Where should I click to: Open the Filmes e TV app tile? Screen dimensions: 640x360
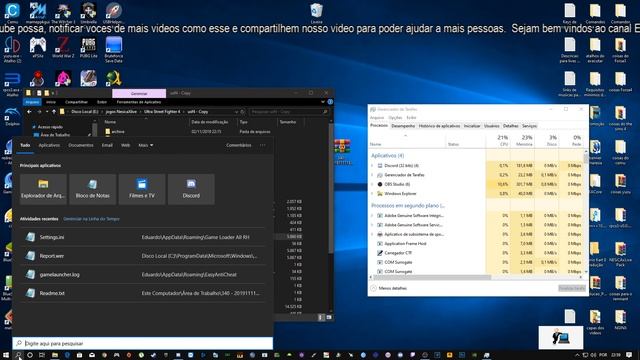point(142,189)
